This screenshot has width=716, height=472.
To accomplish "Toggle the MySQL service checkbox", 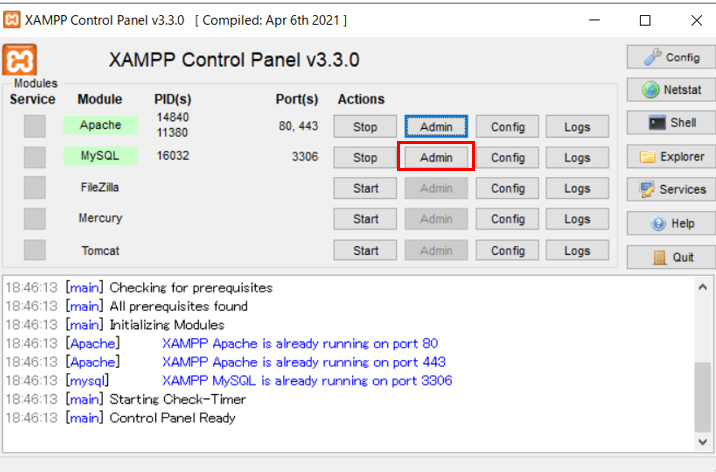I will 35,157.
